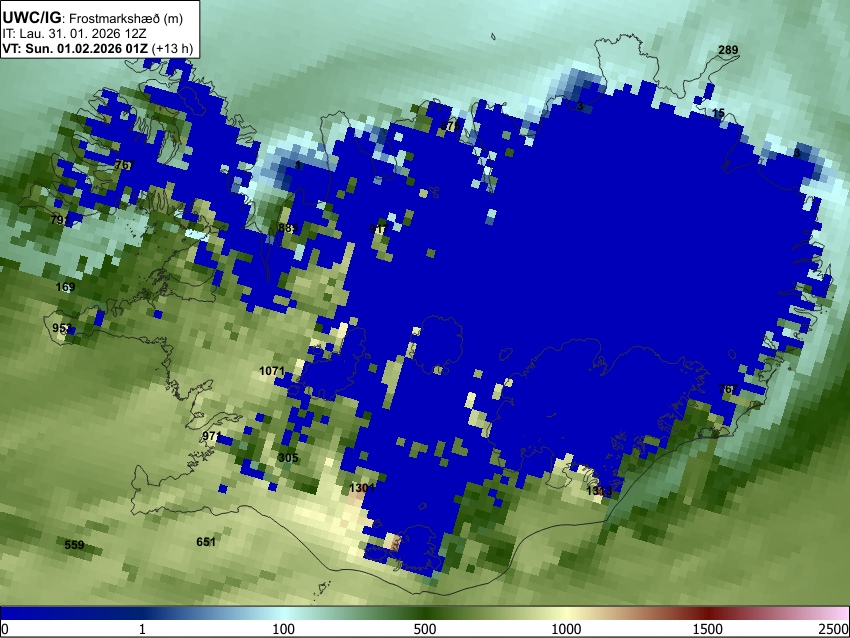Click the map value 651
Screen dimensions: 850x638
(206, 542)
